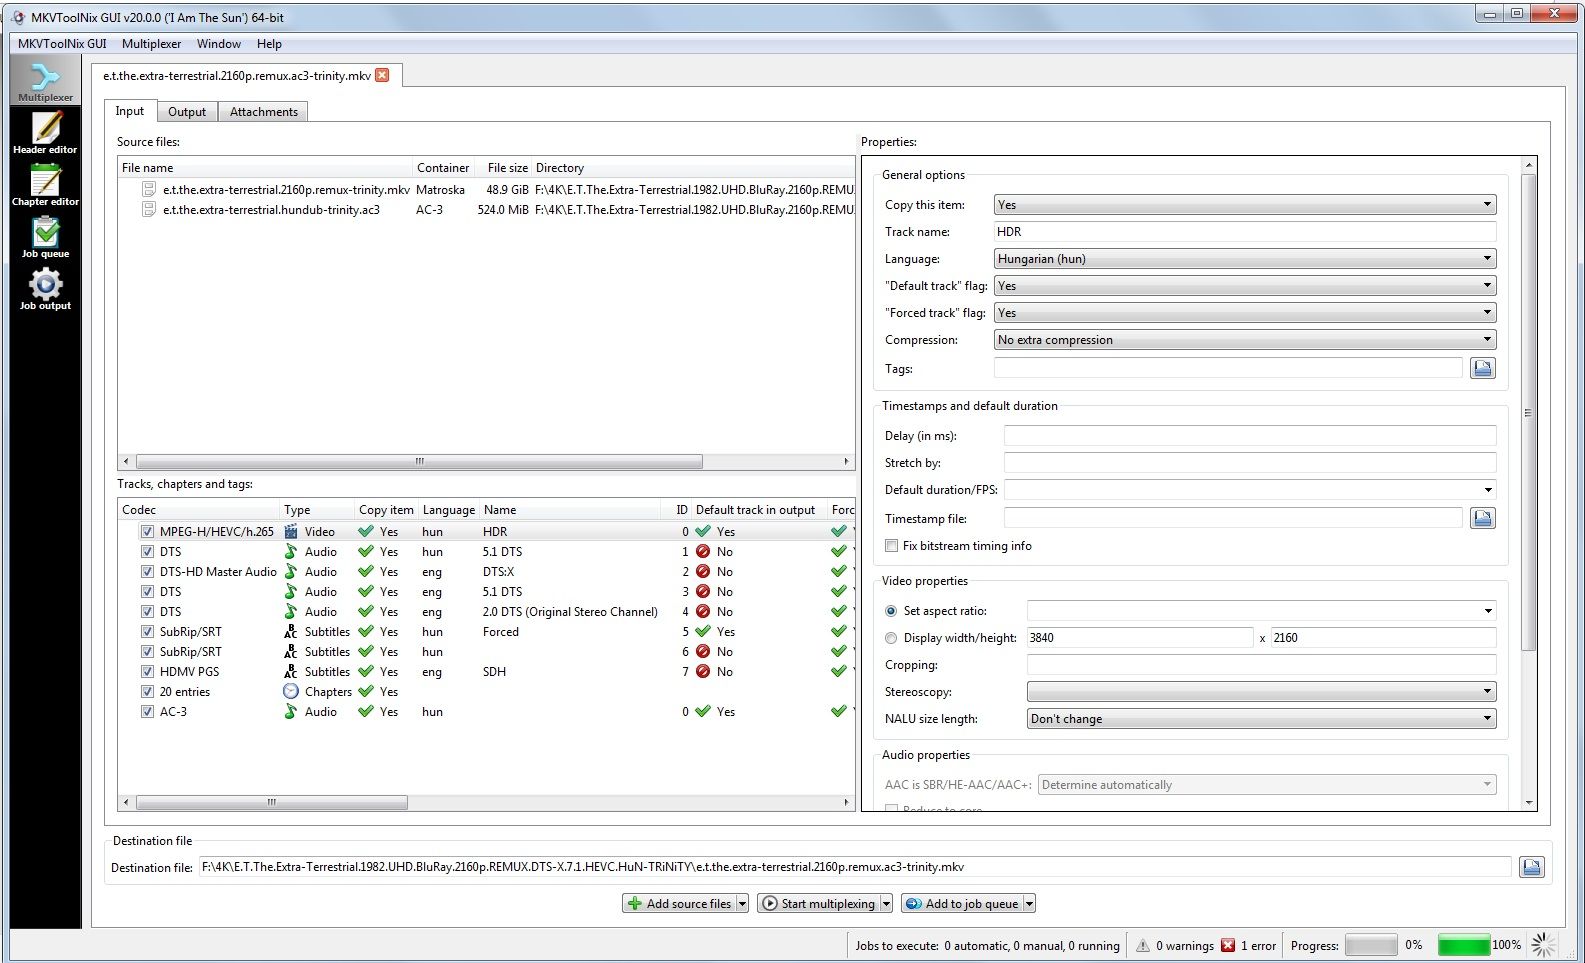Open the NALU size length dropdown
The width and height of the screenshot is (1585, 963).
click(x=1262, y=718)
